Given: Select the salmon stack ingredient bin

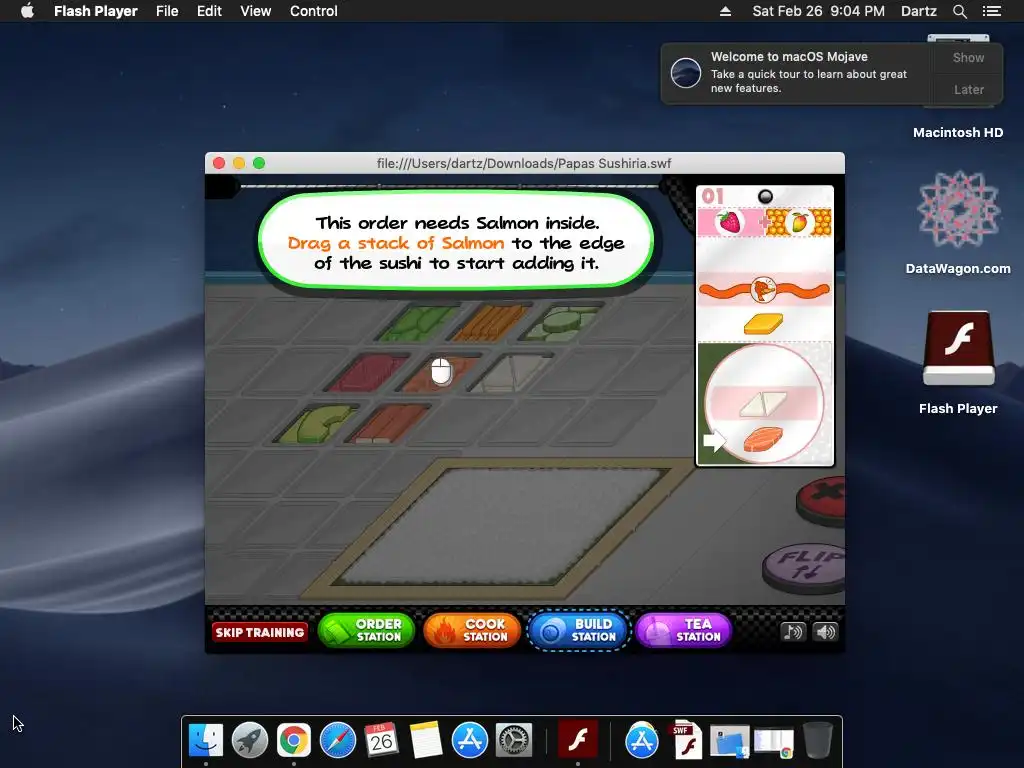Looking at the screenshot, I should pyautogui.click(x=440, y=373).
